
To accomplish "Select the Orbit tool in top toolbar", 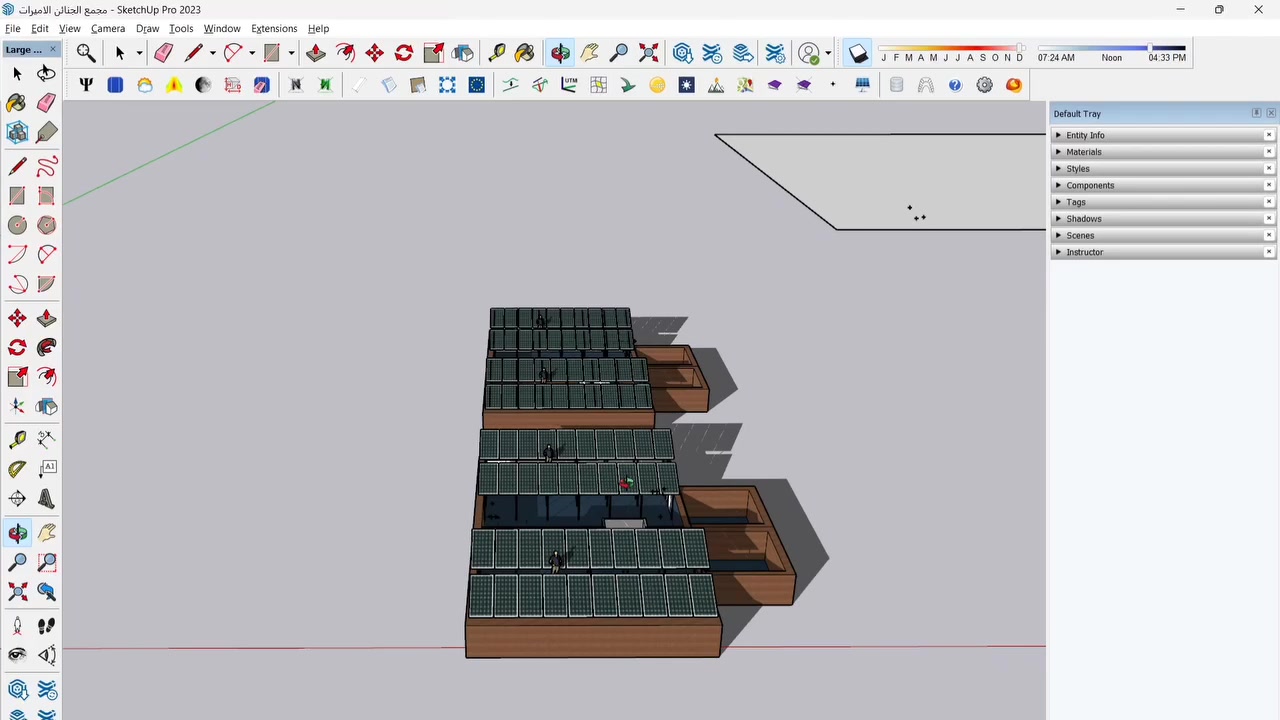I will pyautogui.click(x=560, y=53).
